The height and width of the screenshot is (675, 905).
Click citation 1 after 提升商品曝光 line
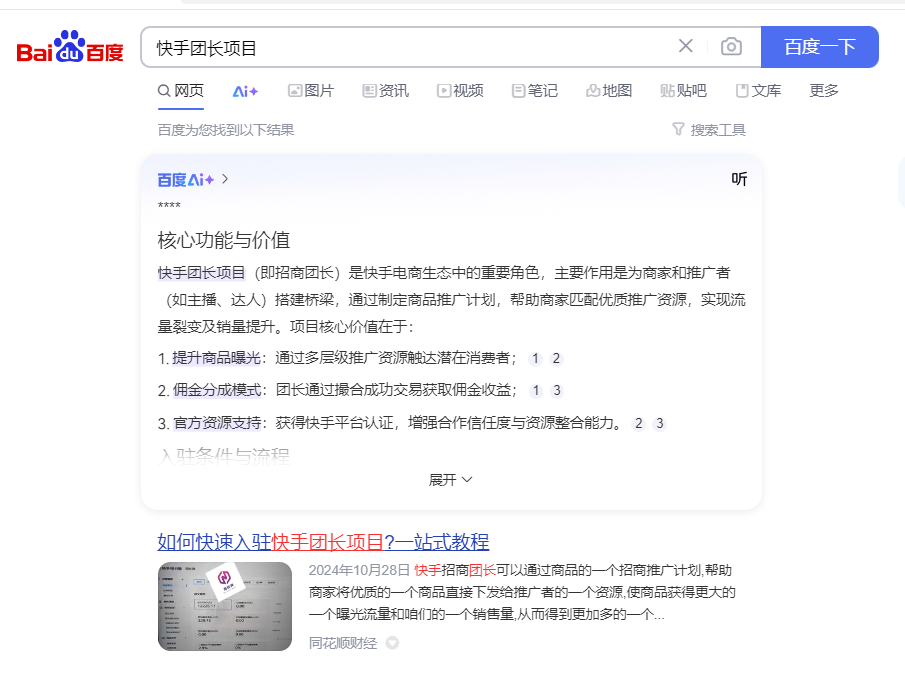click(536, 359)
